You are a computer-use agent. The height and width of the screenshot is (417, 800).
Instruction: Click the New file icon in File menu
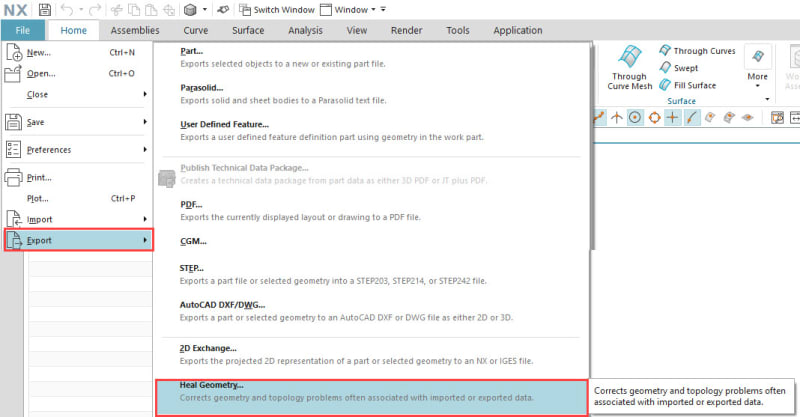pos(13,52)
